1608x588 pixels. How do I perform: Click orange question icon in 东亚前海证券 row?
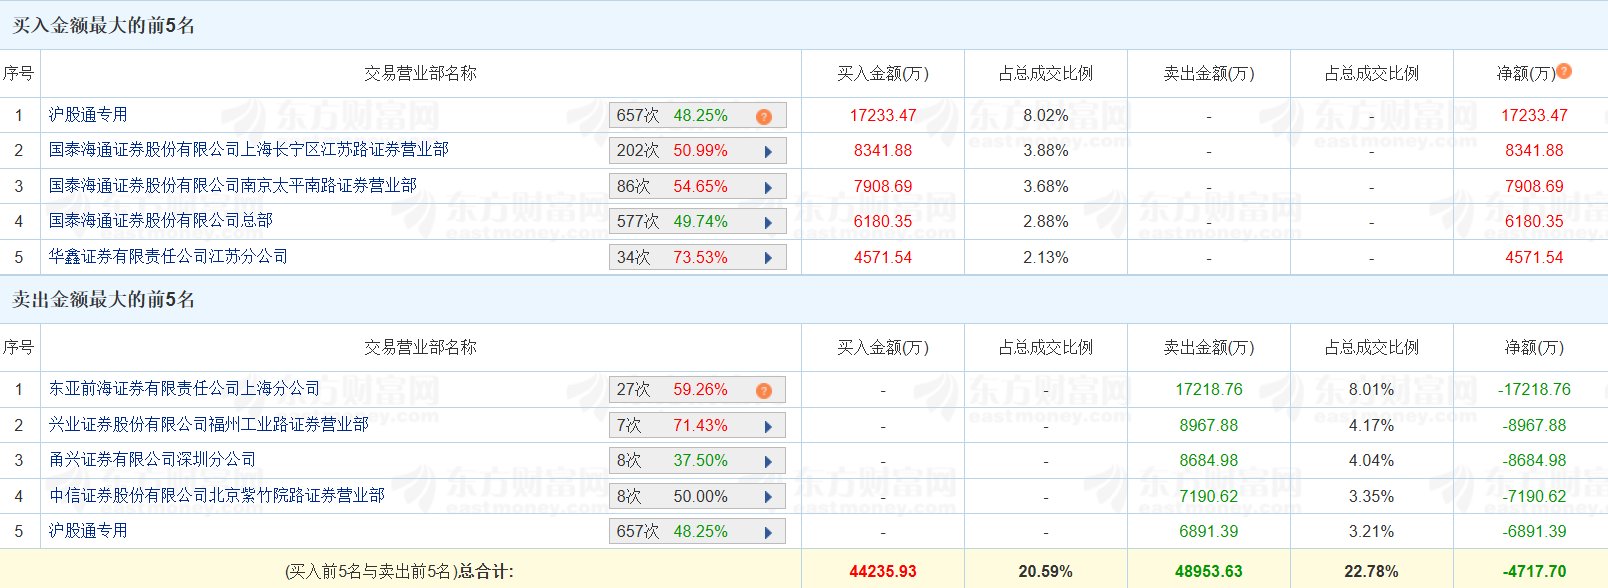[764, 390]
